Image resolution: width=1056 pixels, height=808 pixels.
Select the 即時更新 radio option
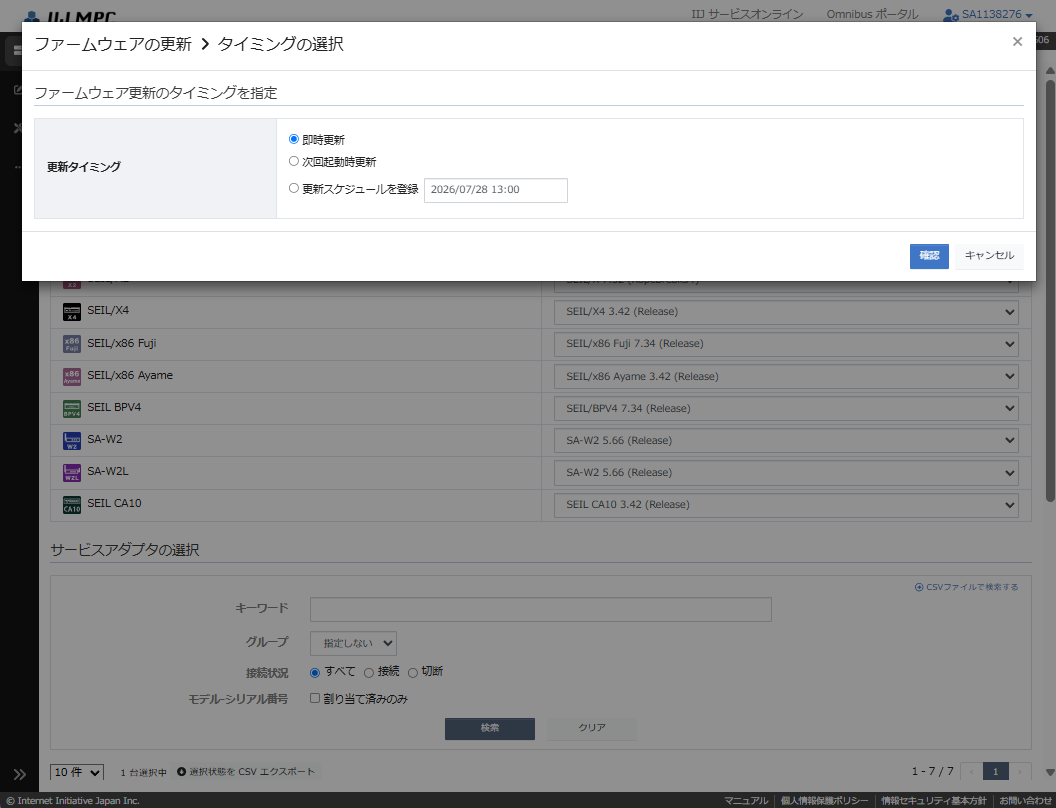tap(294, 139)
